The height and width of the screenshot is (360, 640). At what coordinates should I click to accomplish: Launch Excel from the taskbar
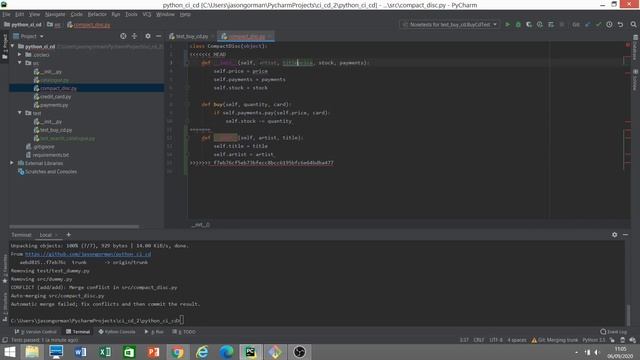105,352
